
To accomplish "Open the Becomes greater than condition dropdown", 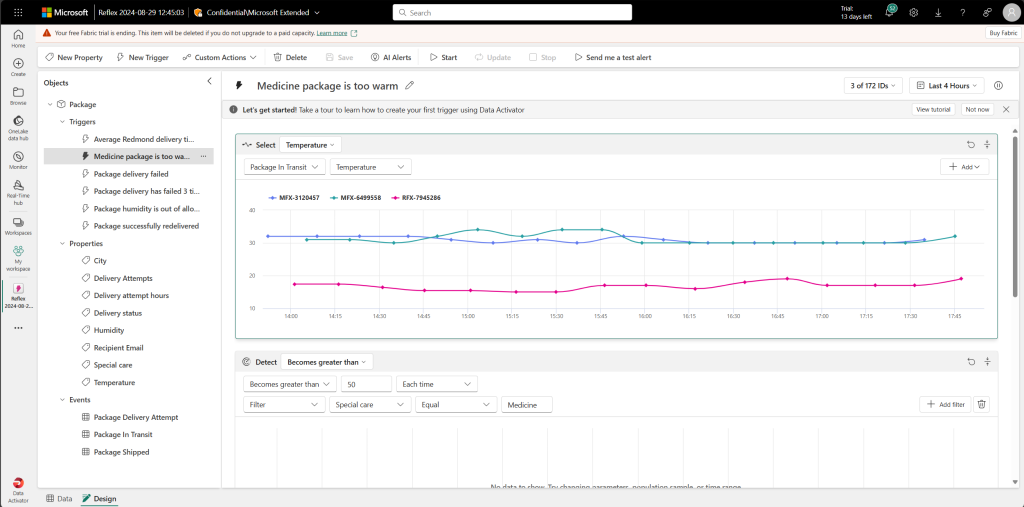I will [290, 384].
